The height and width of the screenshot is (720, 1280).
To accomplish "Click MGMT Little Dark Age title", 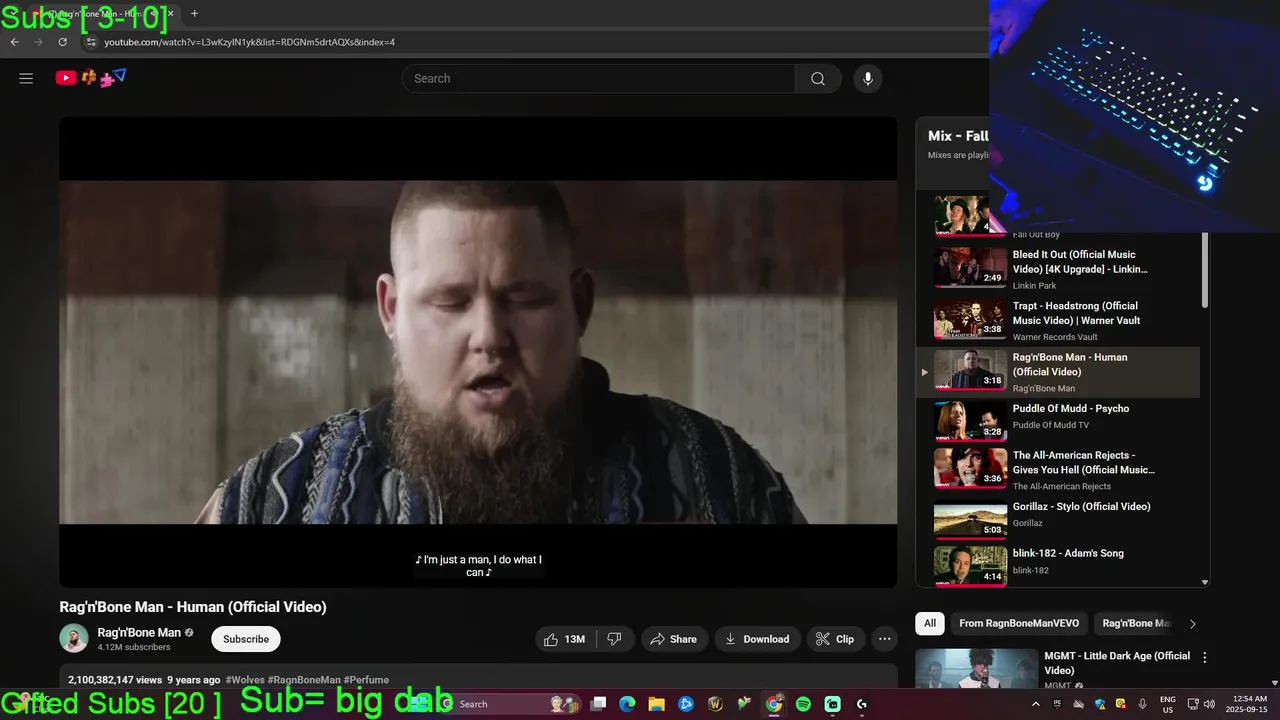I will (1117, 663).
